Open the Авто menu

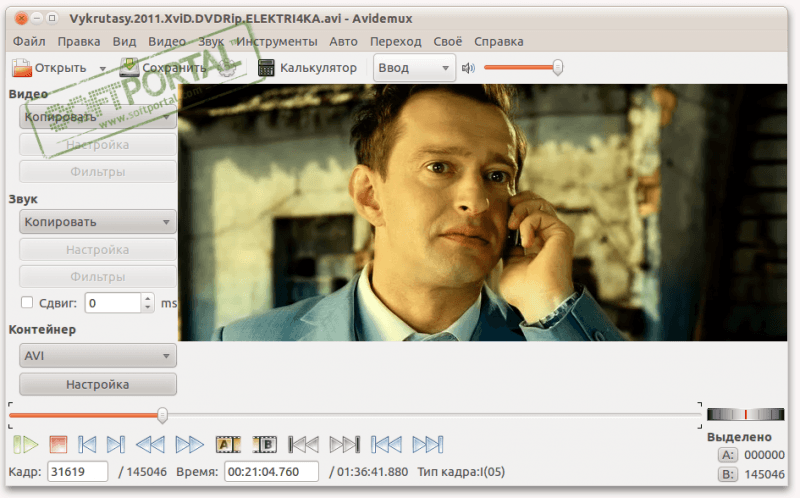coord(343,41)
